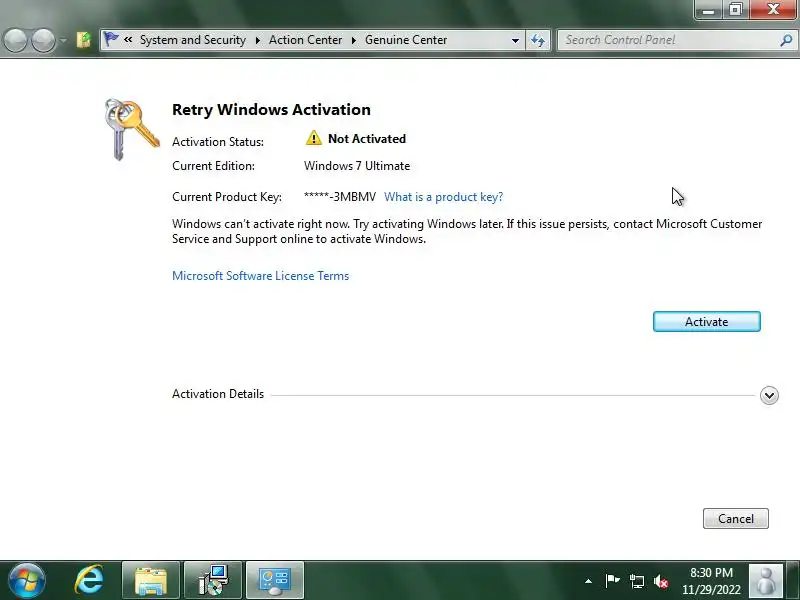This screenshot has width=800, height=600.
Task: Open the Windows Start menu
Action: 27,580
